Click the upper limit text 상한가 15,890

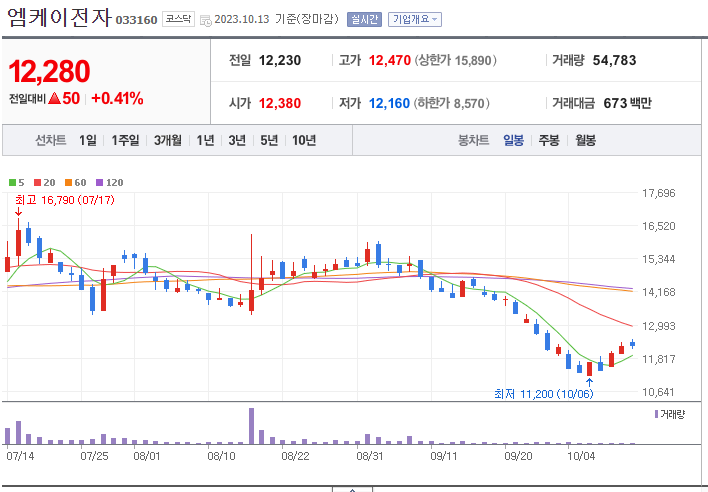(455, 60)
